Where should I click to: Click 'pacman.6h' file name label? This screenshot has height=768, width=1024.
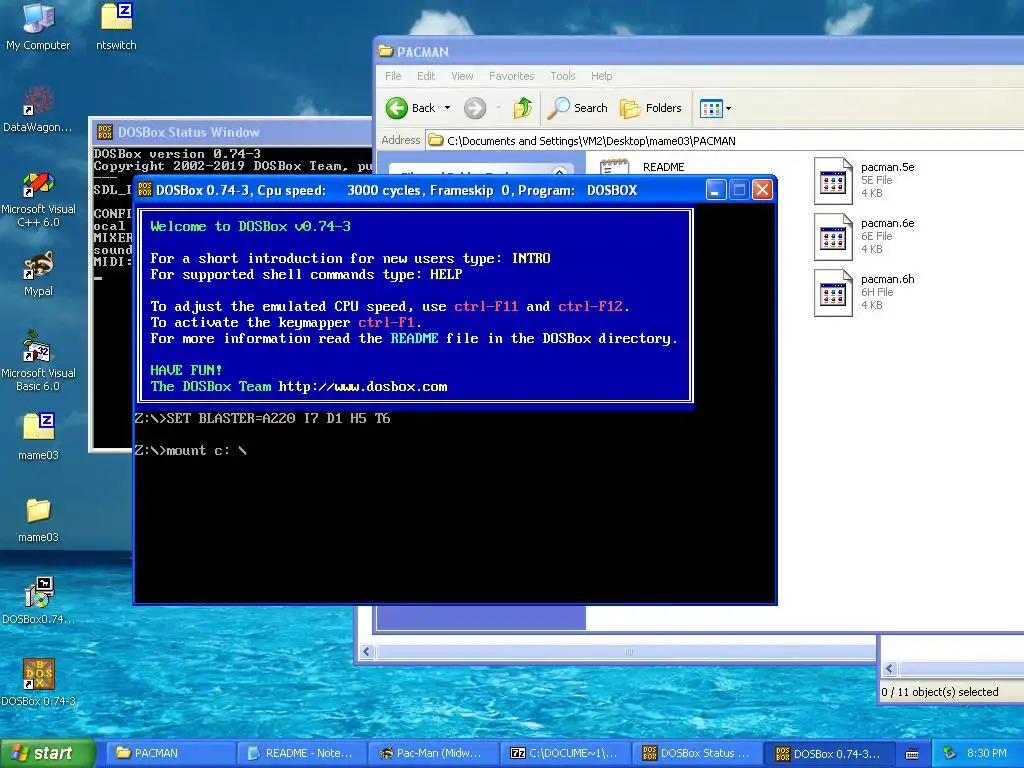(887, 280)
